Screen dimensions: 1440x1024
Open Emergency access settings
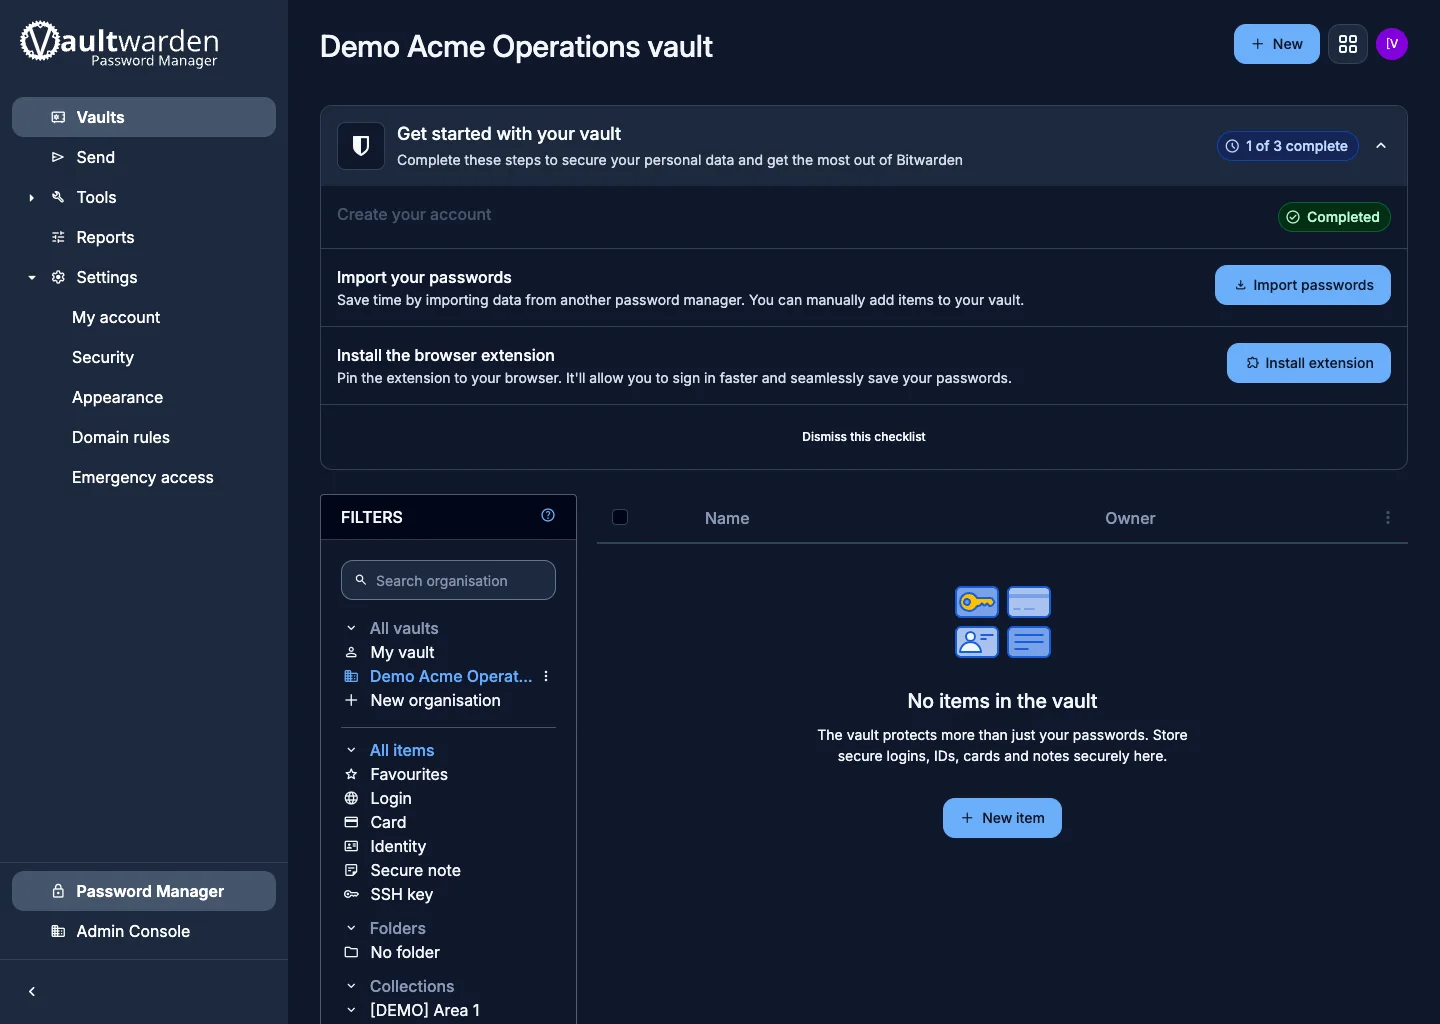[143, 477]
